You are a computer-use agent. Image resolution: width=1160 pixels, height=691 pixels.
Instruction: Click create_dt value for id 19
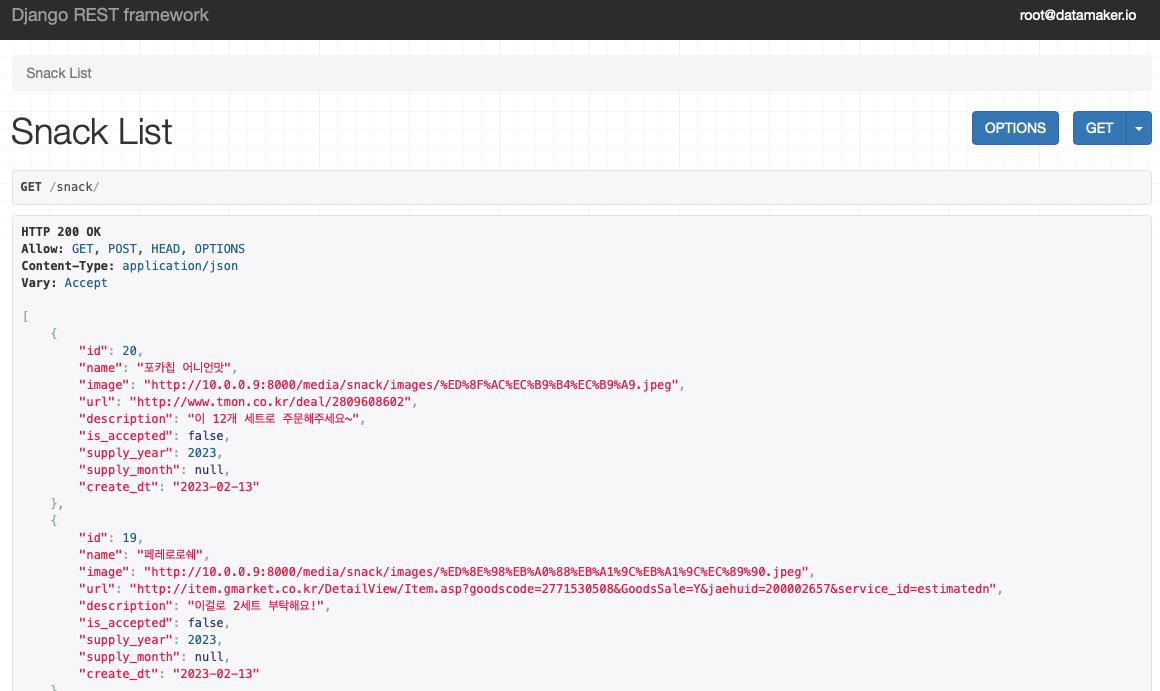(216, 674)
